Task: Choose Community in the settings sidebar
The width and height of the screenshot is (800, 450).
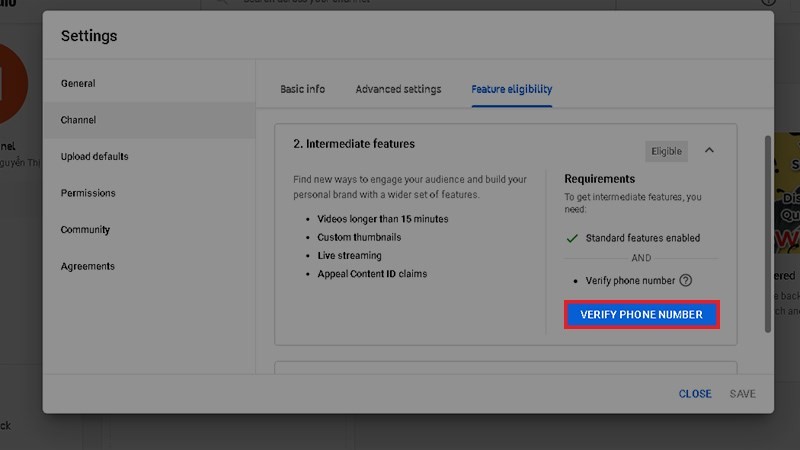Action: (85, 229)
